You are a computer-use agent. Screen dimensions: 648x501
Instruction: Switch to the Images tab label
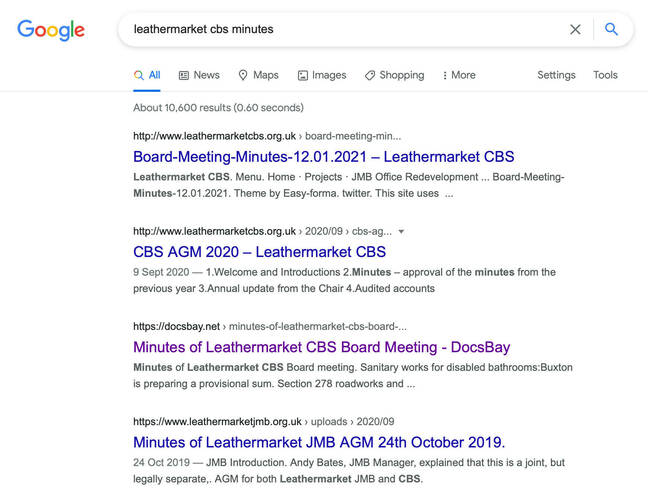pyautogui.click(x=329, y=75)
